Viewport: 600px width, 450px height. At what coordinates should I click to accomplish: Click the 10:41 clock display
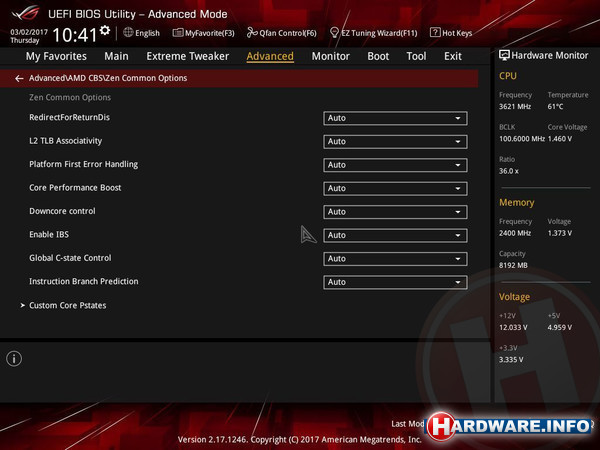75,35
